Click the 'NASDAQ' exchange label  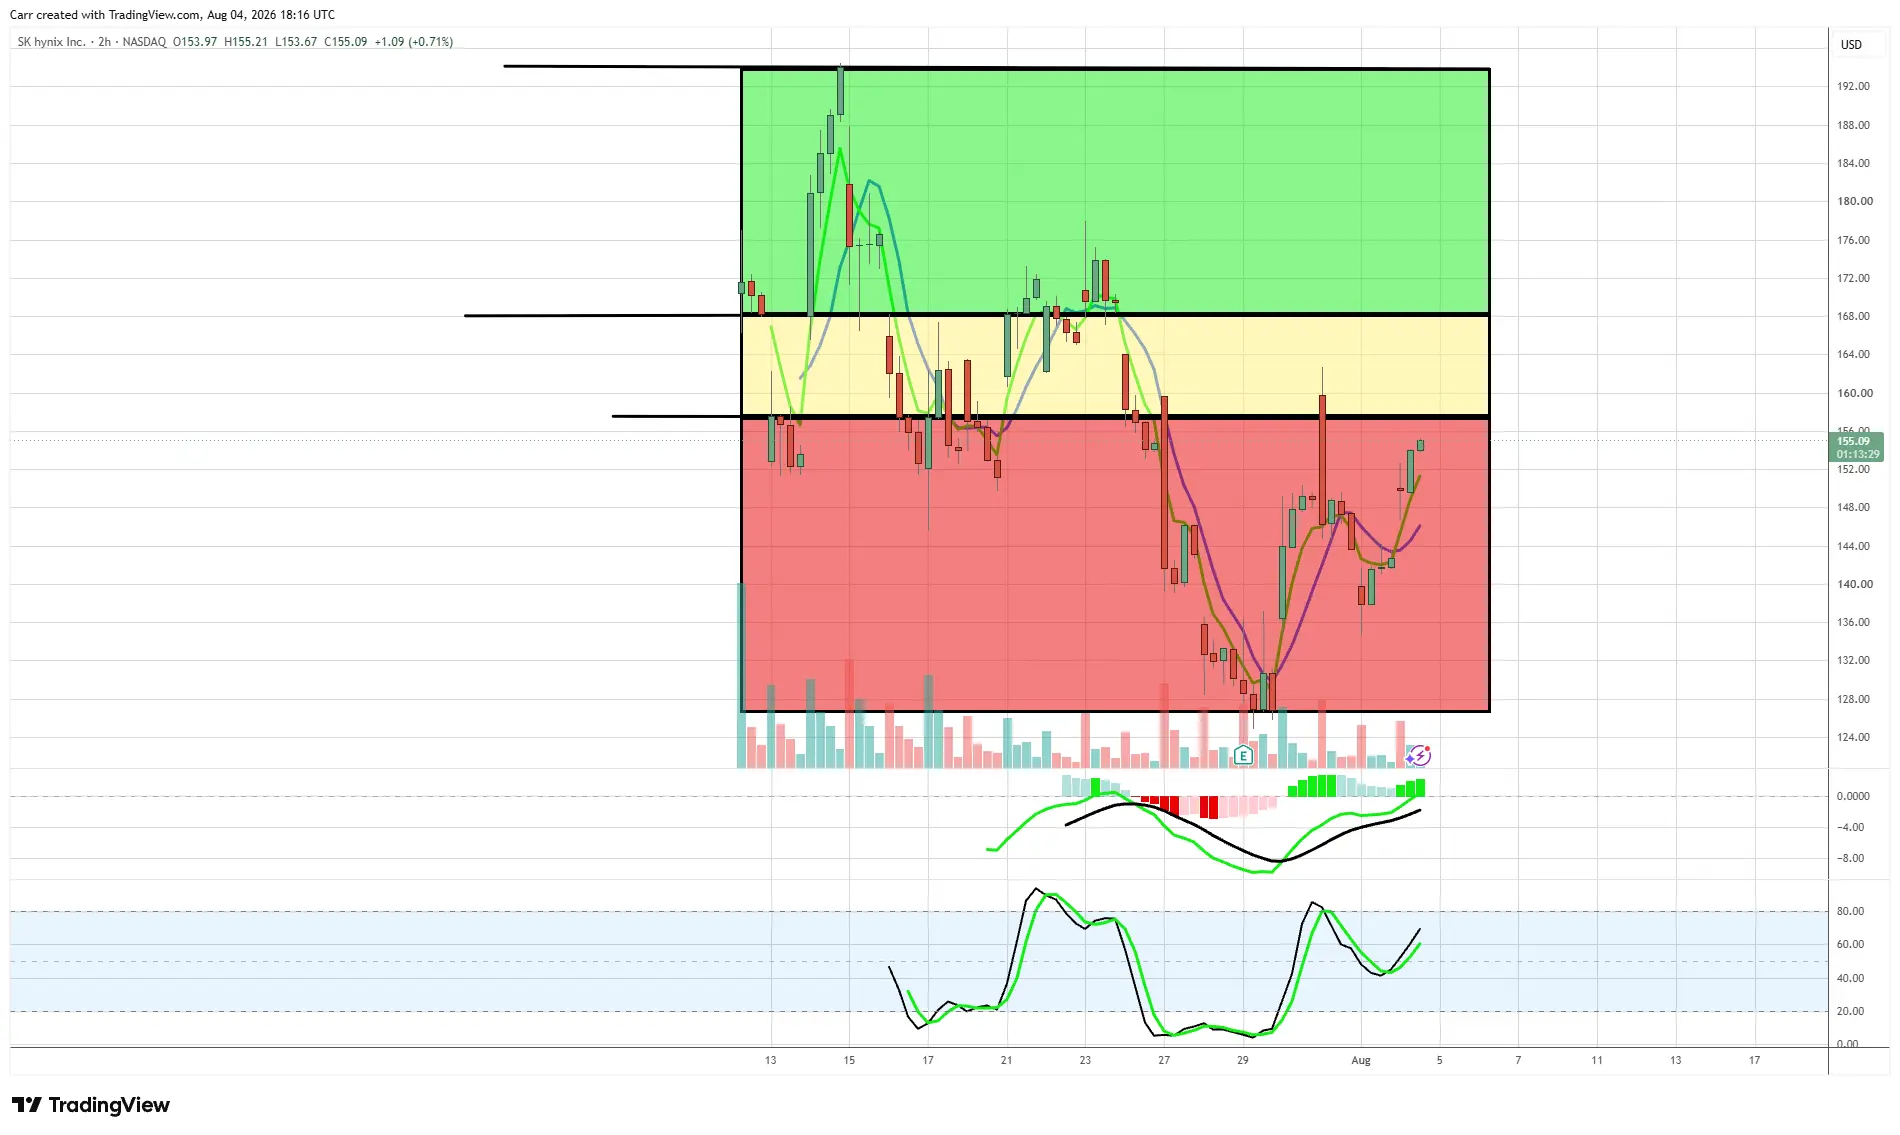click(144, 42)
